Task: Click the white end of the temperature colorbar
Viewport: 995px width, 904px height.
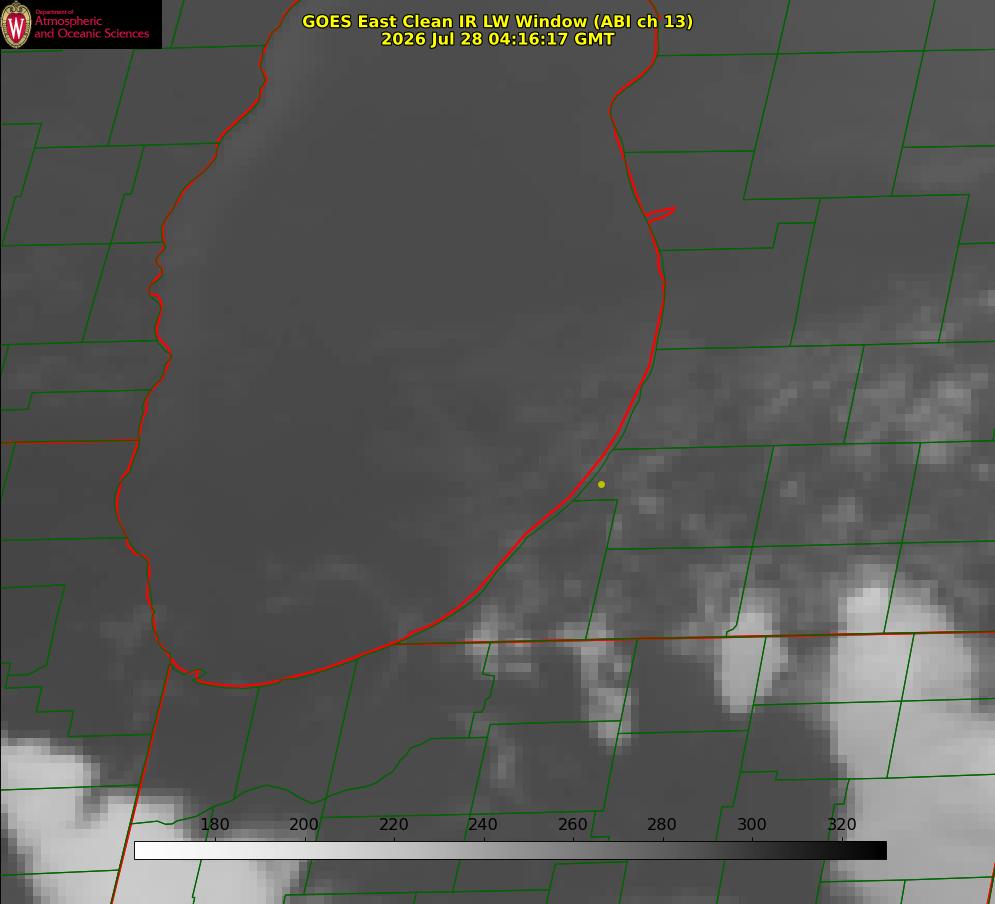Action: pyautogui.click(x=152, y=851)
